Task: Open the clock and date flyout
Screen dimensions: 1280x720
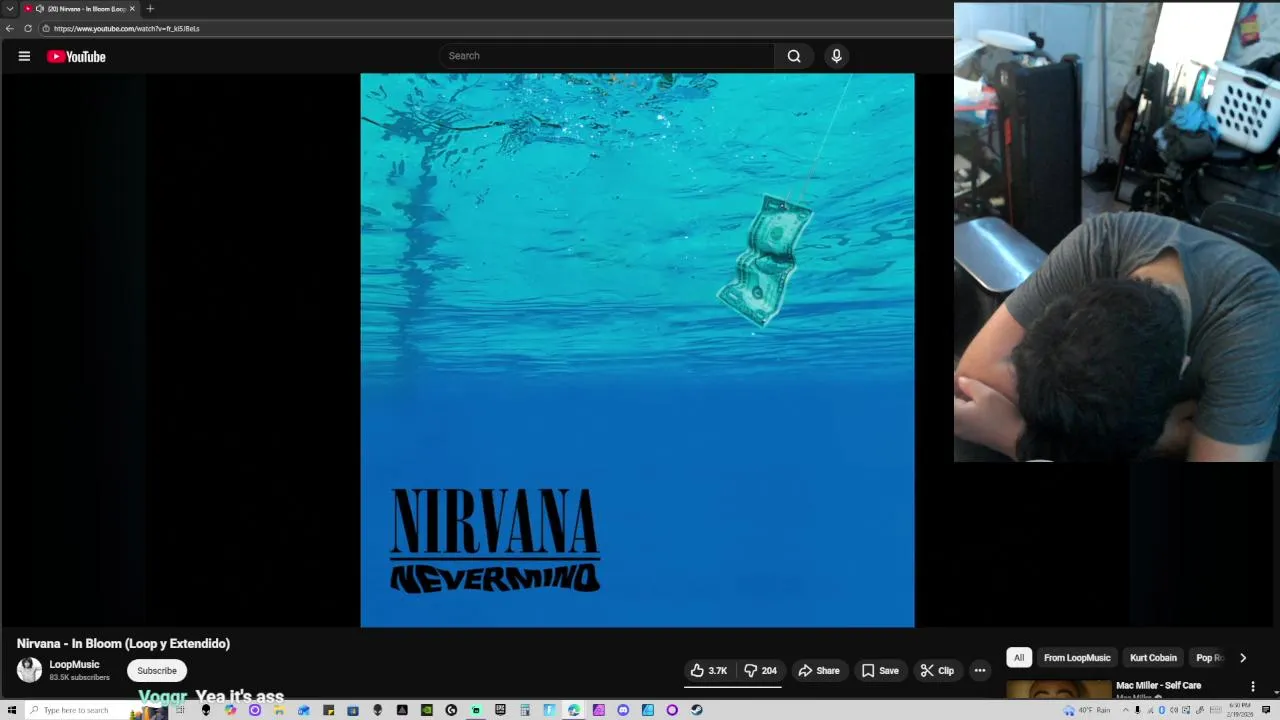Action: pyautogui.click(x=1240, y=710)
